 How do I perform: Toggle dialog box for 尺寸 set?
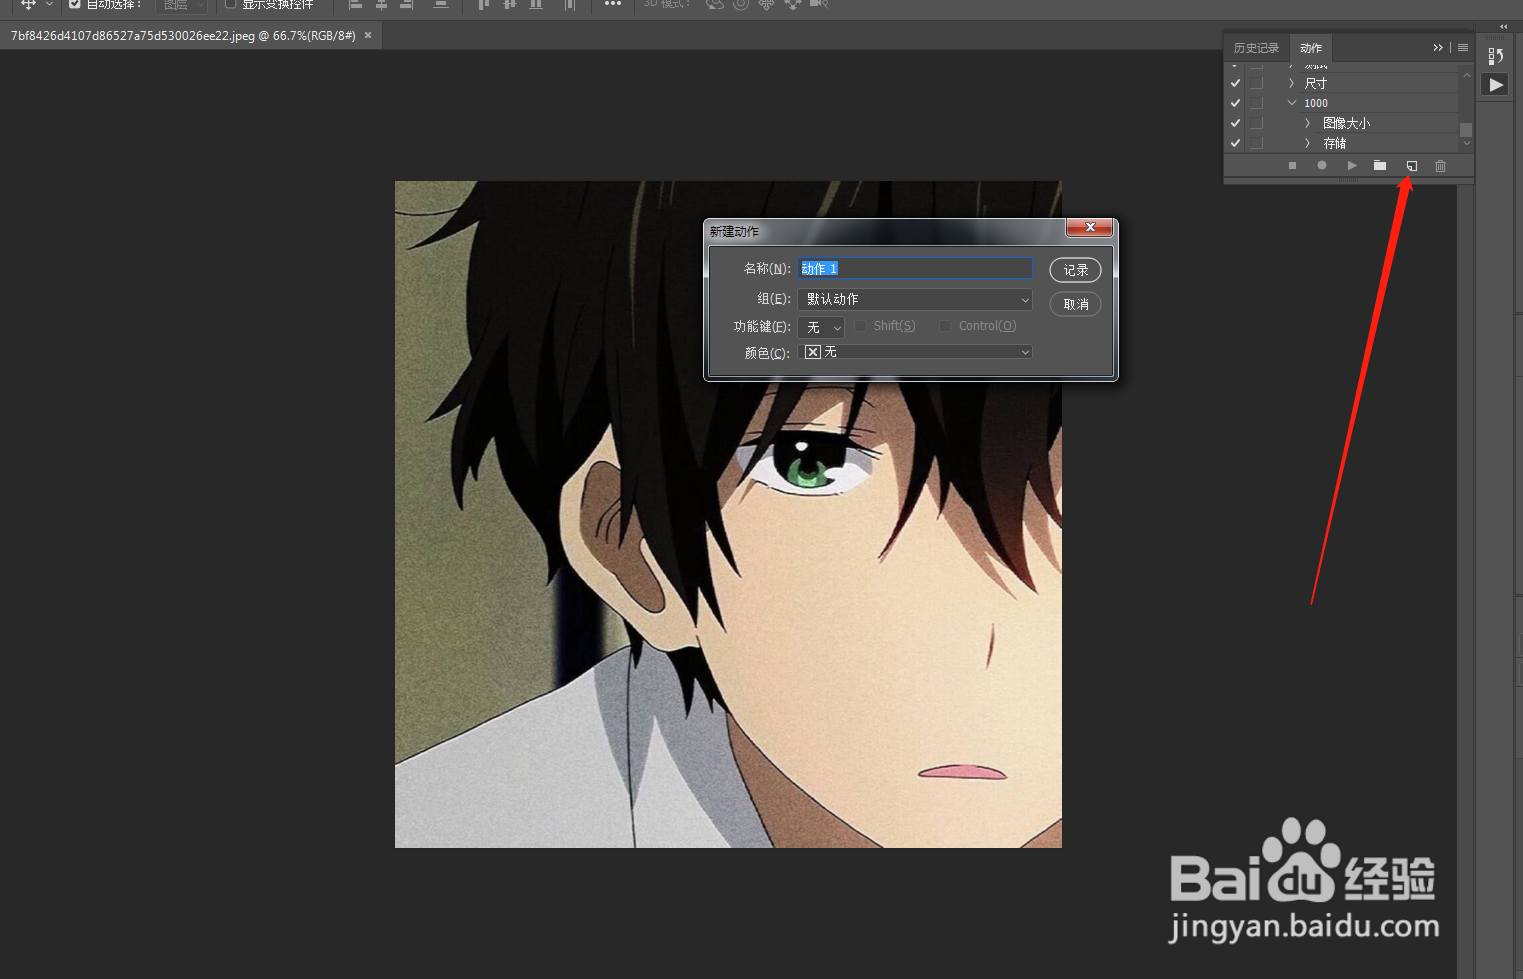tap(1257, 83)
